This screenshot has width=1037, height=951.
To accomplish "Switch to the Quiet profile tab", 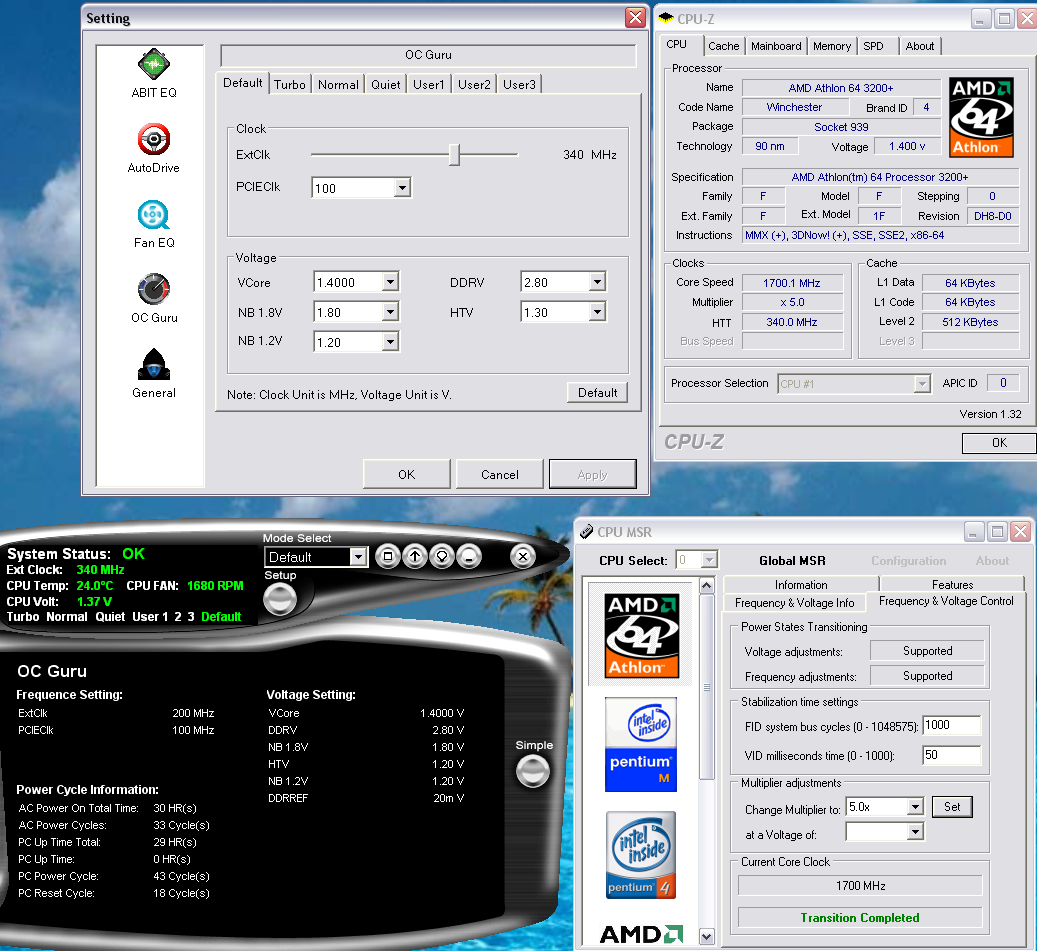I will click(386, 85).
